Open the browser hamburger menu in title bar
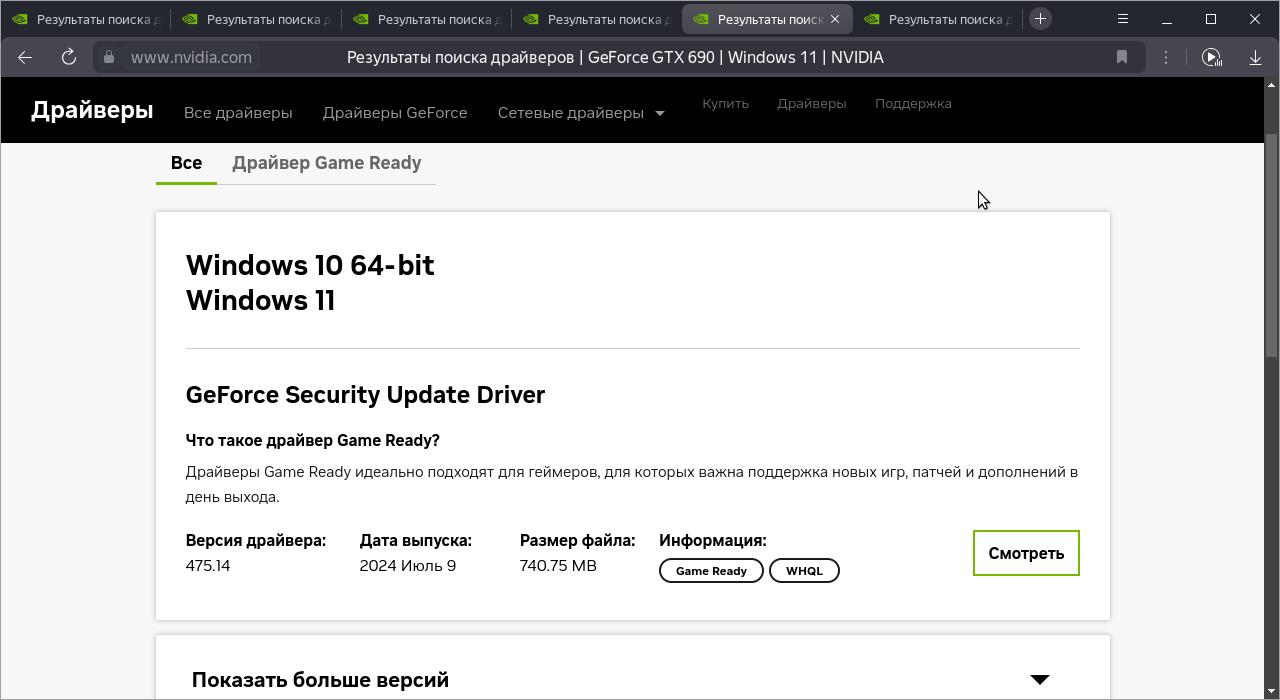The height and width of the screenshot is (700, 1280). click(1123, 19)
